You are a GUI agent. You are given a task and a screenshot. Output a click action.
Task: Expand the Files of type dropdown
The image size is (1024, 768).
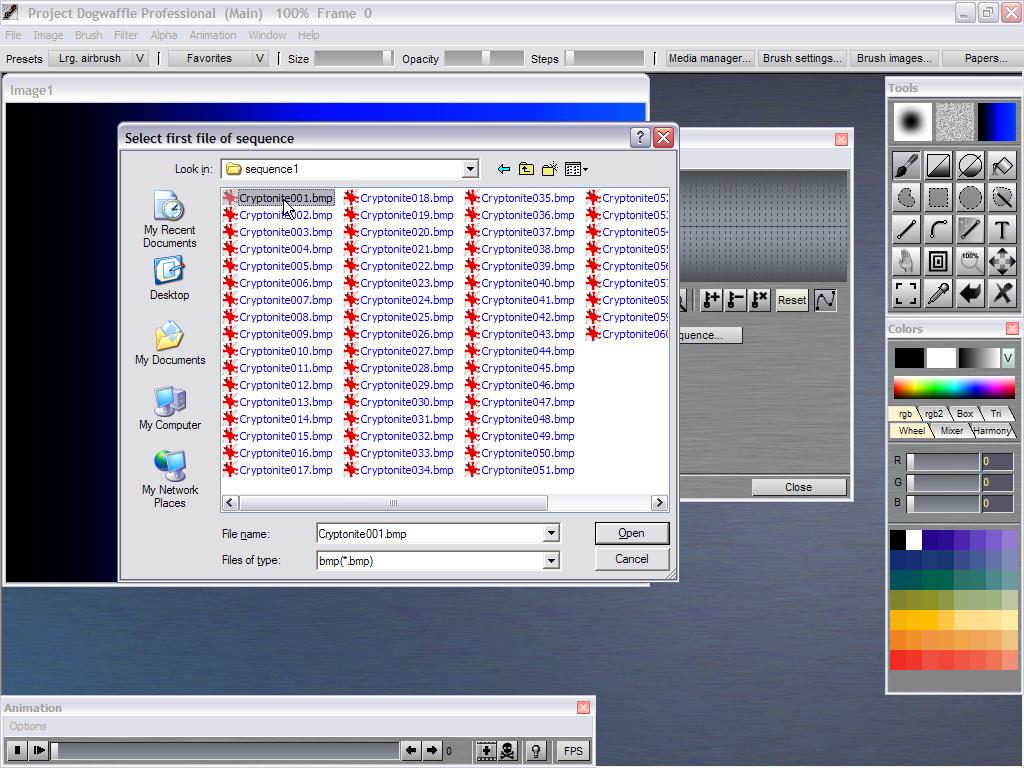click(550, 560)
